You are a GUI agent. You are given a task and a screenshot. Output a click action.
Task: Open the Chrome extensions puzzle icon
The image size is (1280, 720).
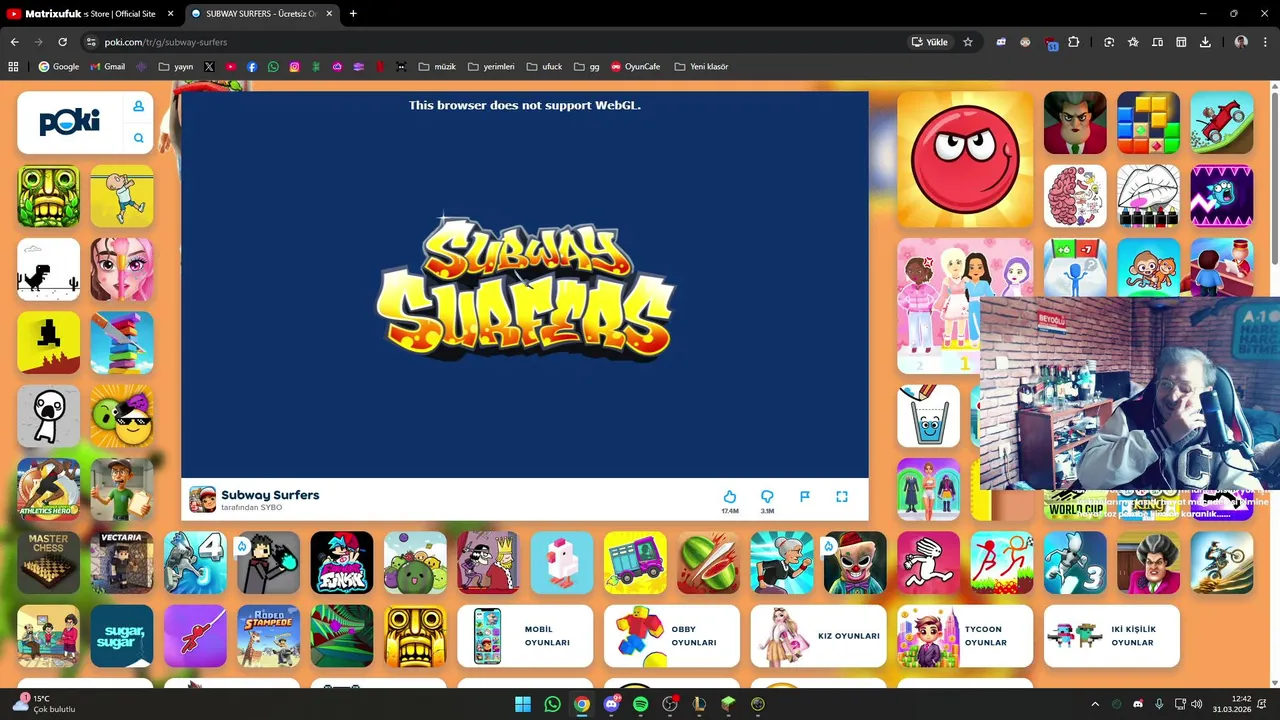[x=1074, y=42]
